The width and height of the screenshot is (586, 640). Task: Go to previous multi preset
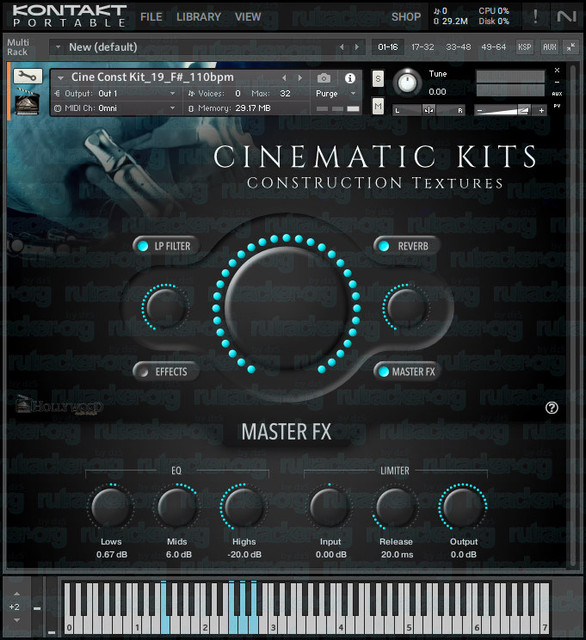pos(342,47)
